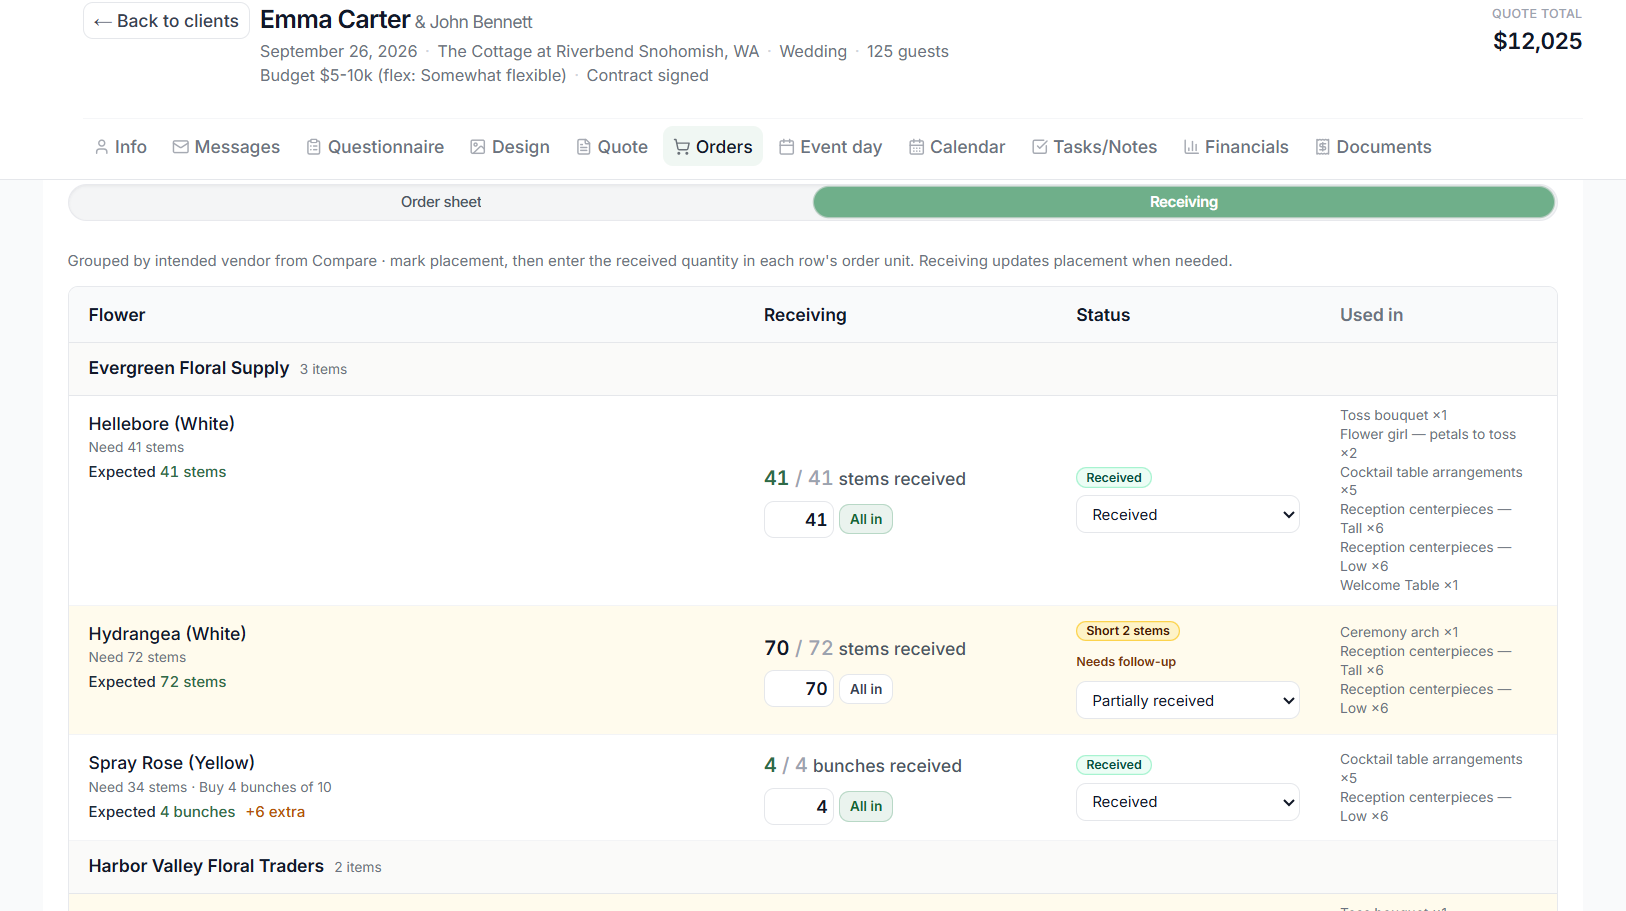Edit Hellebore received quantity field
The image size is (1626, 911).
click(x=799, y=520)
